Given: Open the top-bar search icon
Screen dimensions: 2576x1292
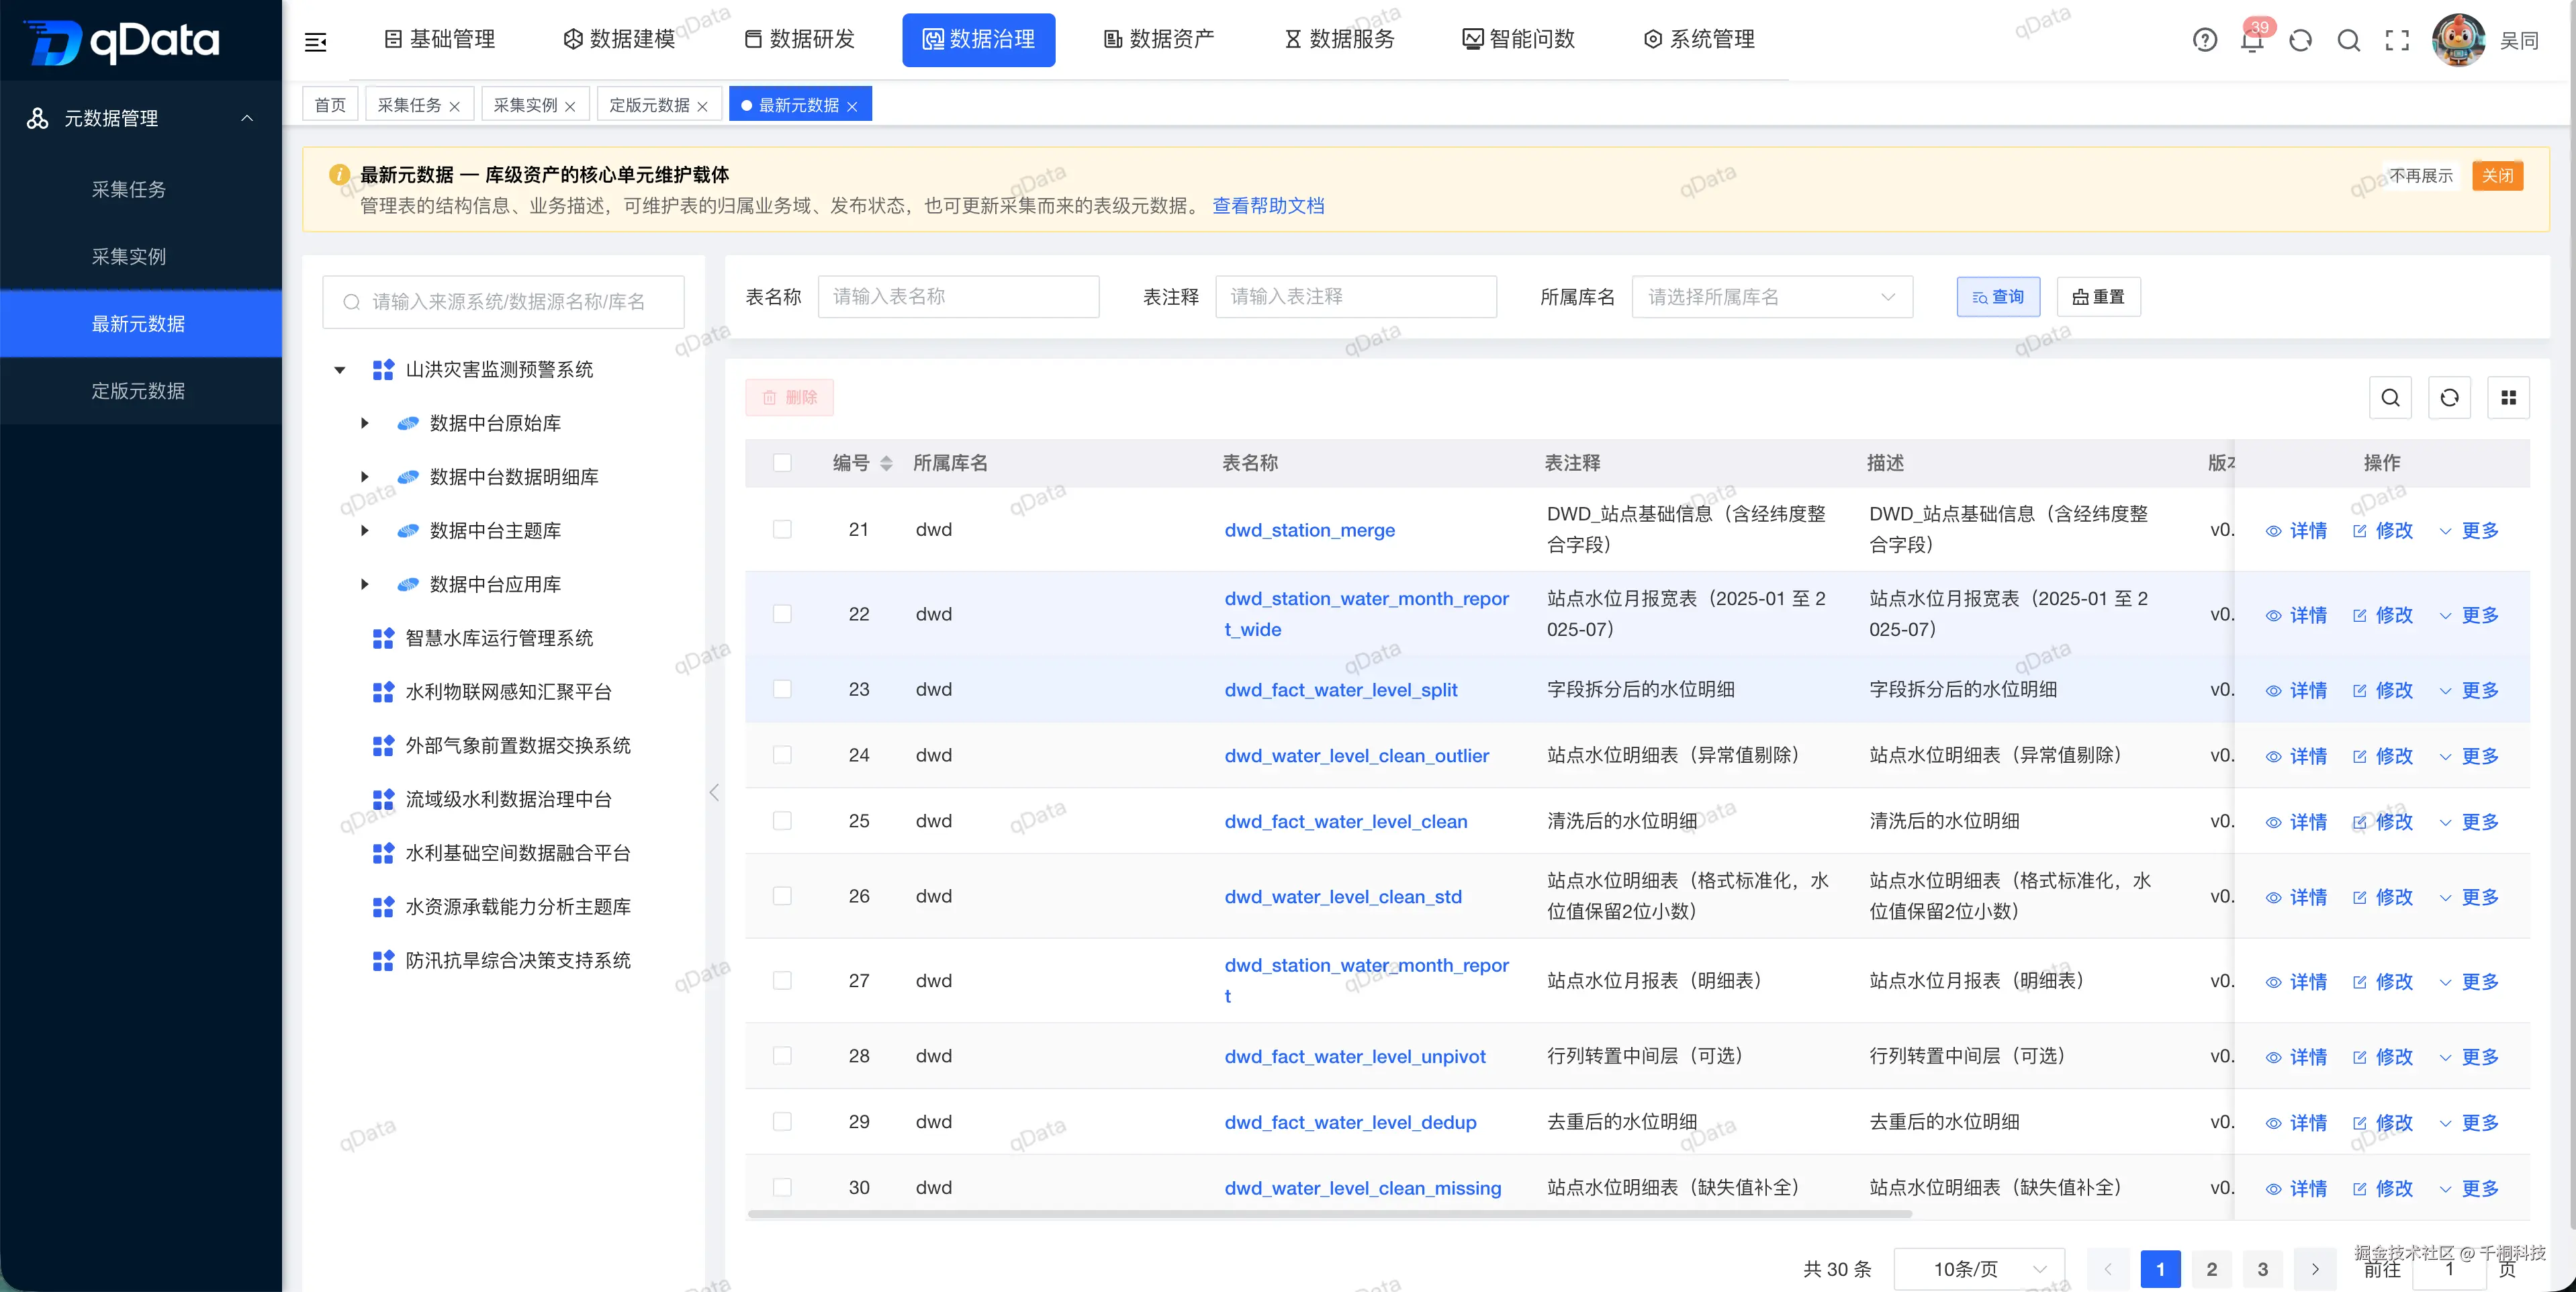Looking at the screenshot, I should pos(2348,40).
